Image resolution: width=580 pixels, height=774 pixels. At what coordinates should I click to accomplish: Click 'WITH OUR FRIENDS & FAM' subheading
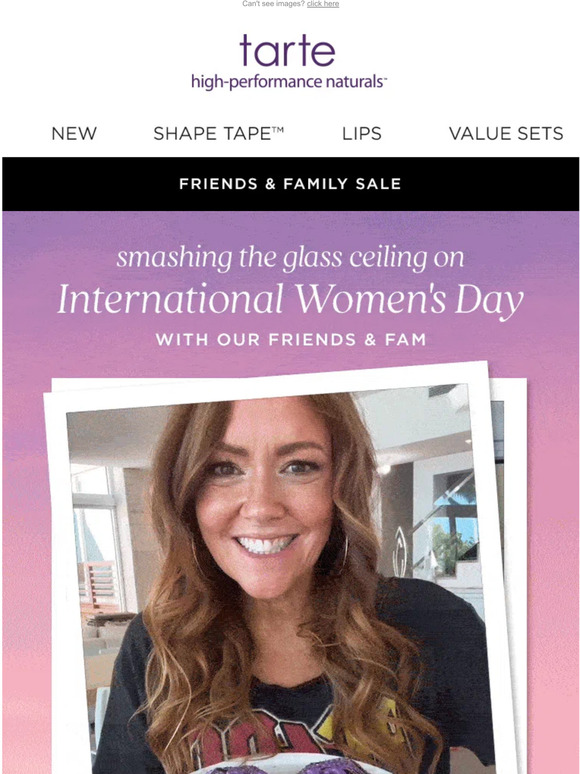pyautogui.click(x=290, y=340)
